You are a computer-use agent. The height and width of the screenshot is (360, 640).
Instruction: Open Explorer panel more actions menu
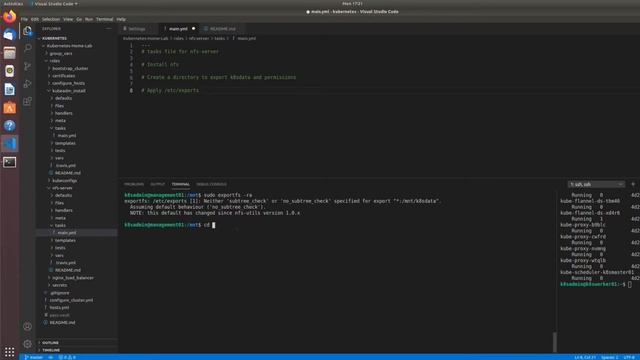coord(108,29)
